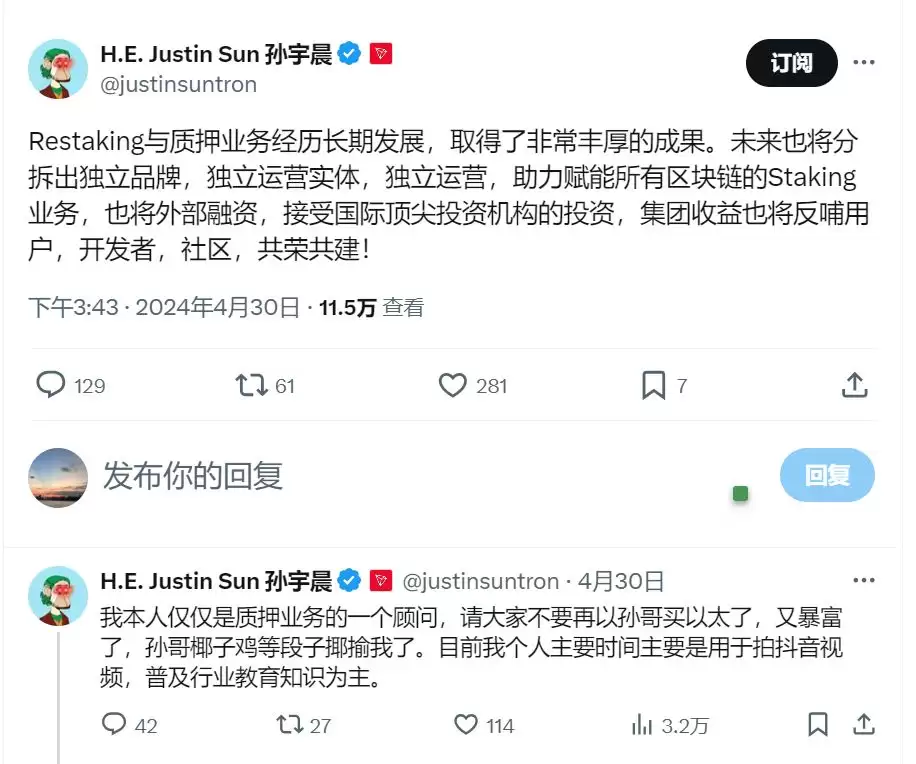This screenshot has height=764, width=916.
Task: Share the reply tweet via upload icon
Action: 862,724
